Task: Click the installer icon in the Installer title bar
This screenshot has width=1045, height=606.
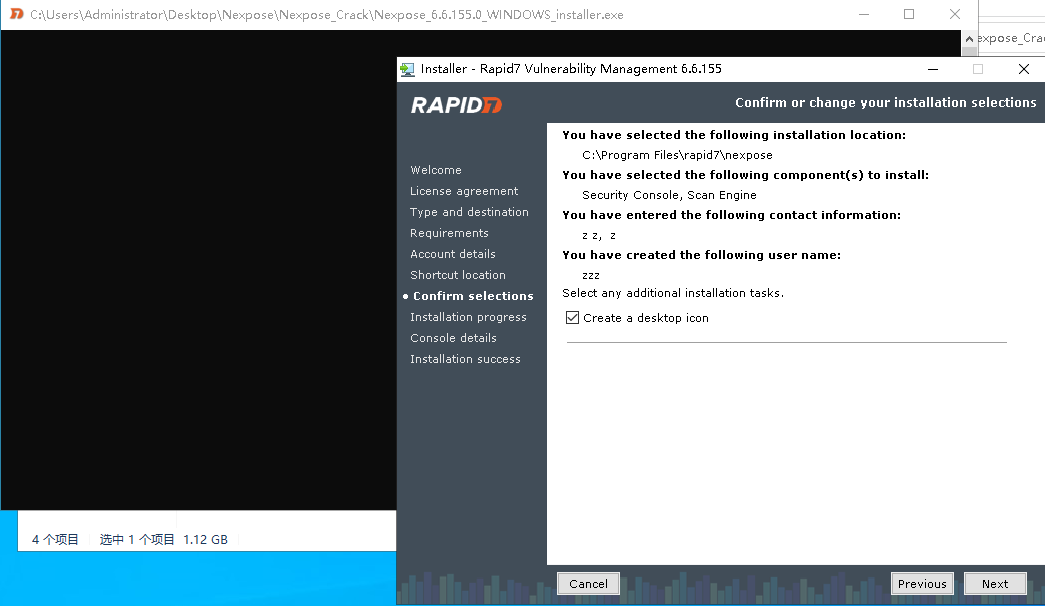Action: [x=407, y=69]
